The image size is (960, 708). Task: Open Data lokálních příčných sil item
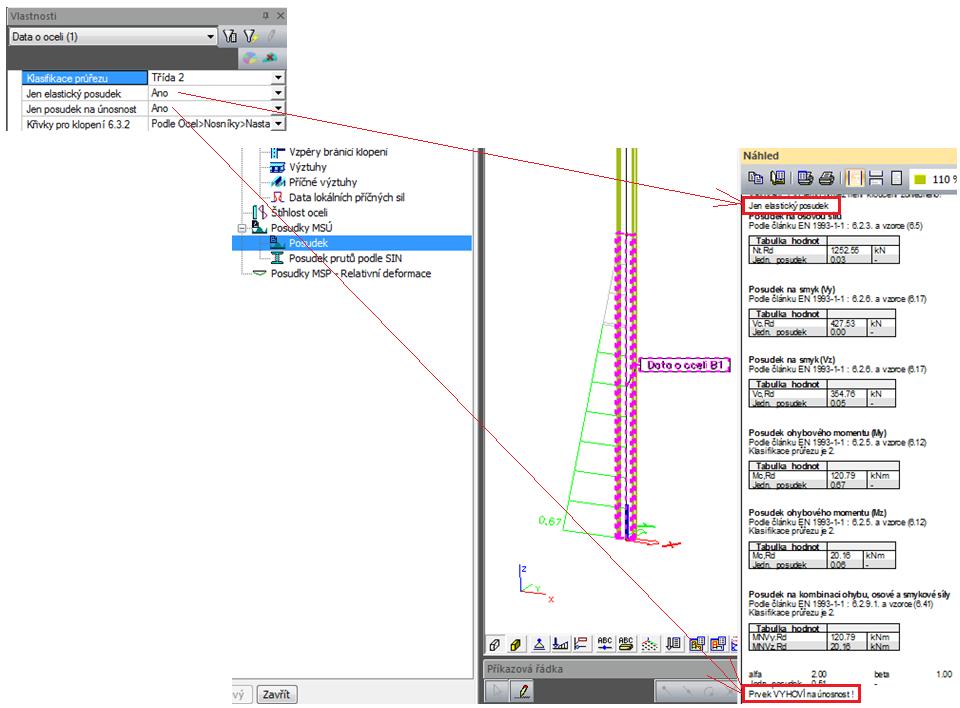(x=347, y=197)
